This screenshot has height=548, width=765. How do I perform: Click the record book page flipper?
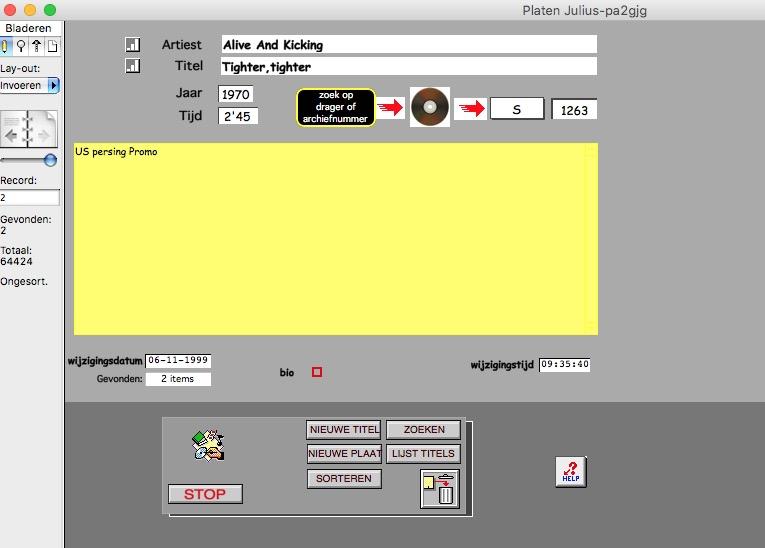29,130
